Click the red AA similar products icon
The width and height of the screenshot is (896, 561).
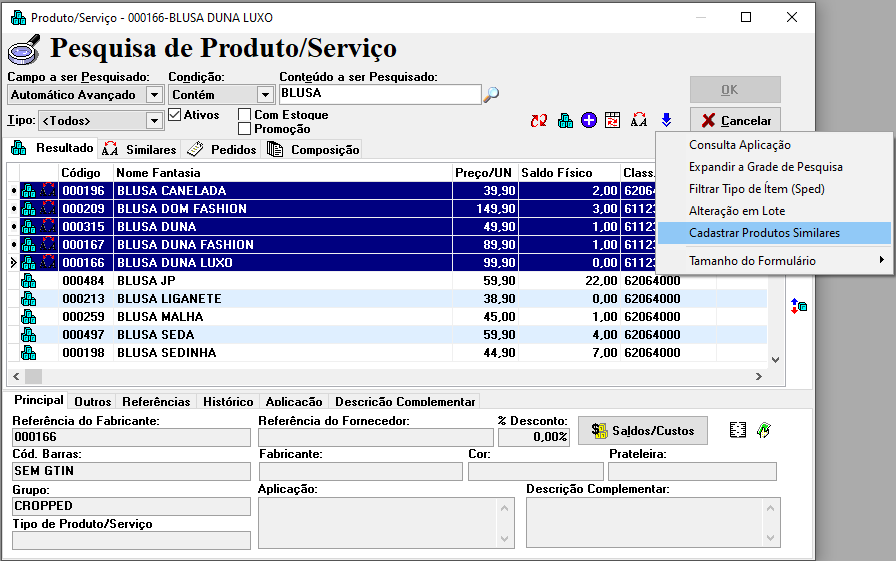(x=639, y=120)
